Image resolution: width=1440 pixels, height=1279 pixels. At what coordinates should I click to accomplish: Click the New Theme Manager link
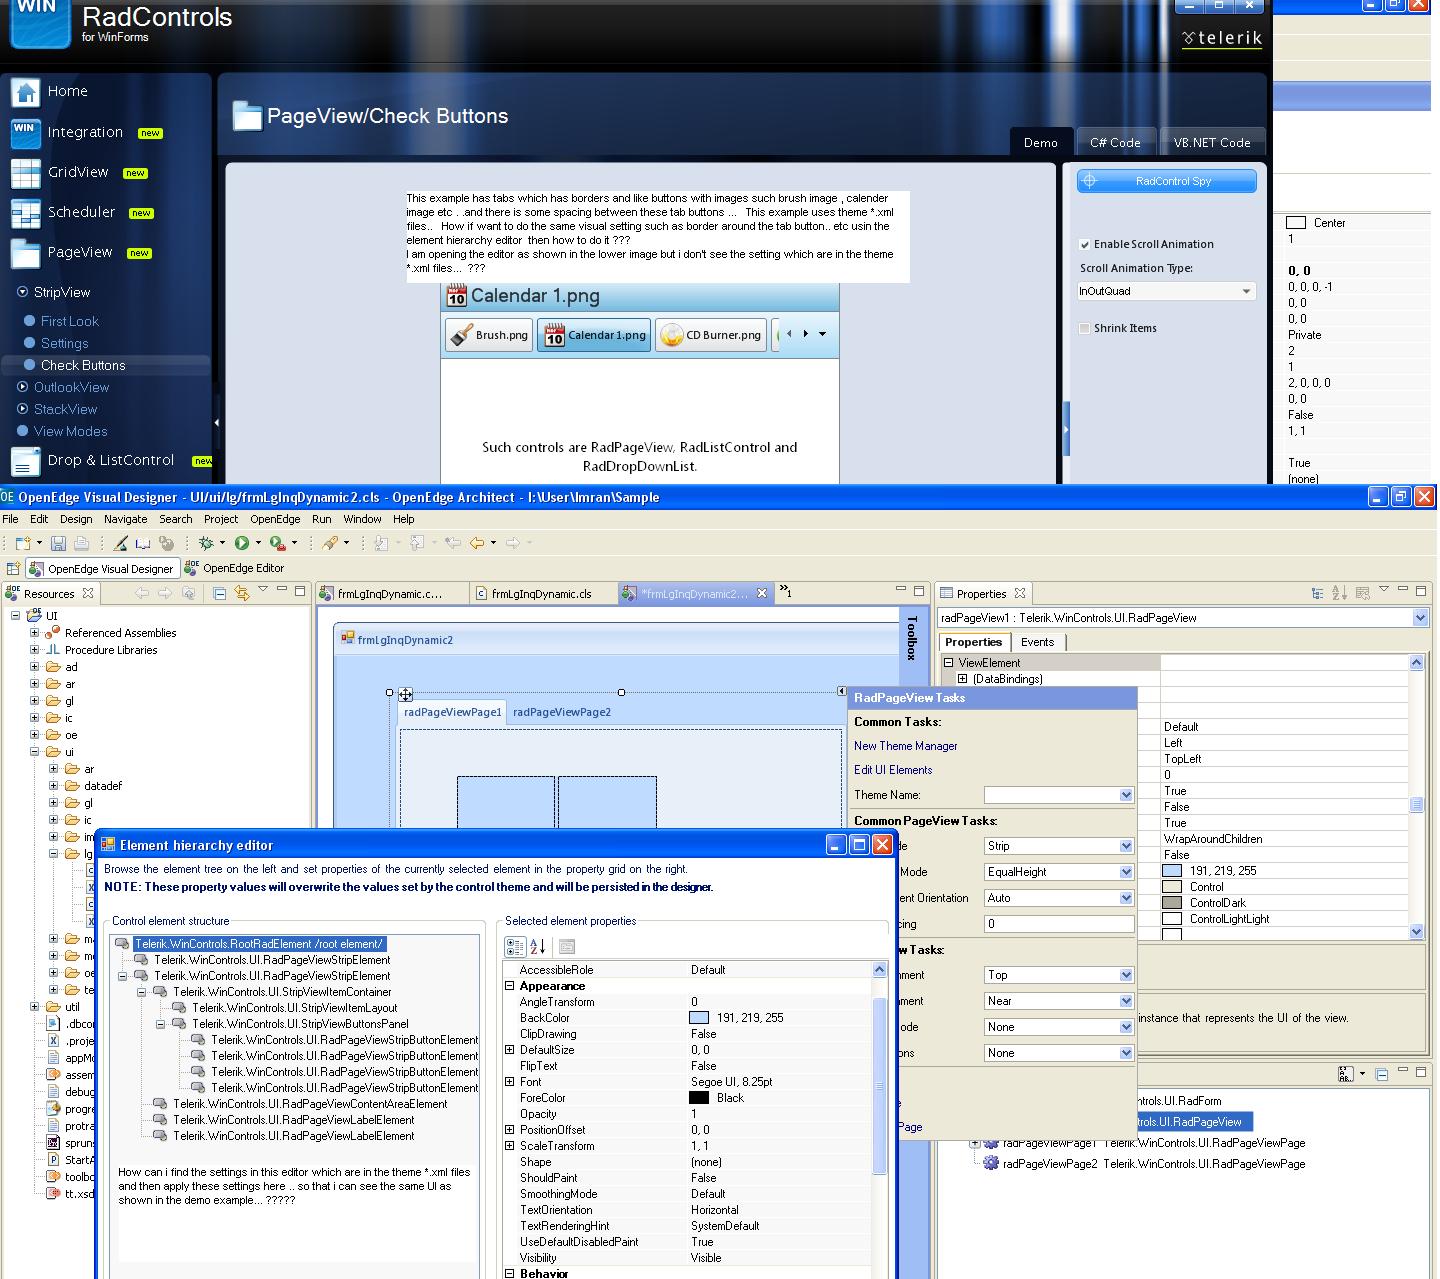(x=906, y=746)
